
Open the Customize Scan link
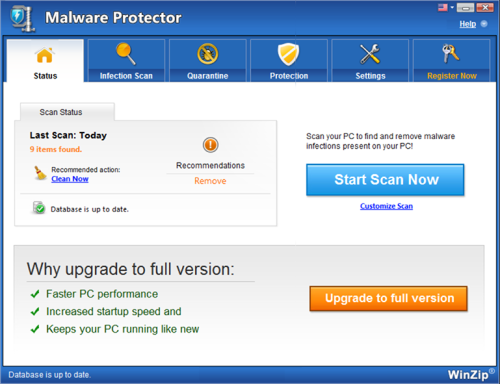tap(386, 206)
